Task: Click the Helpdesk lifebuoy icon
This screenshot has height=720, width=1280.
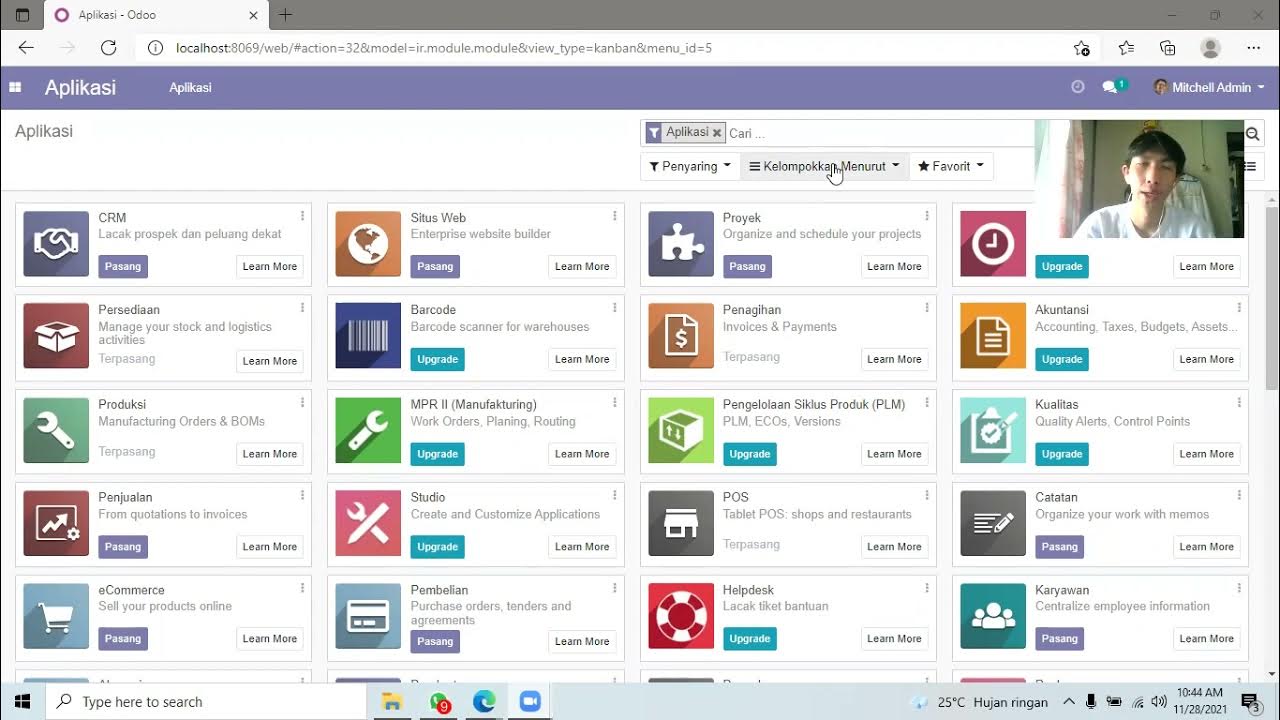Action: click(x=681, y=616)
